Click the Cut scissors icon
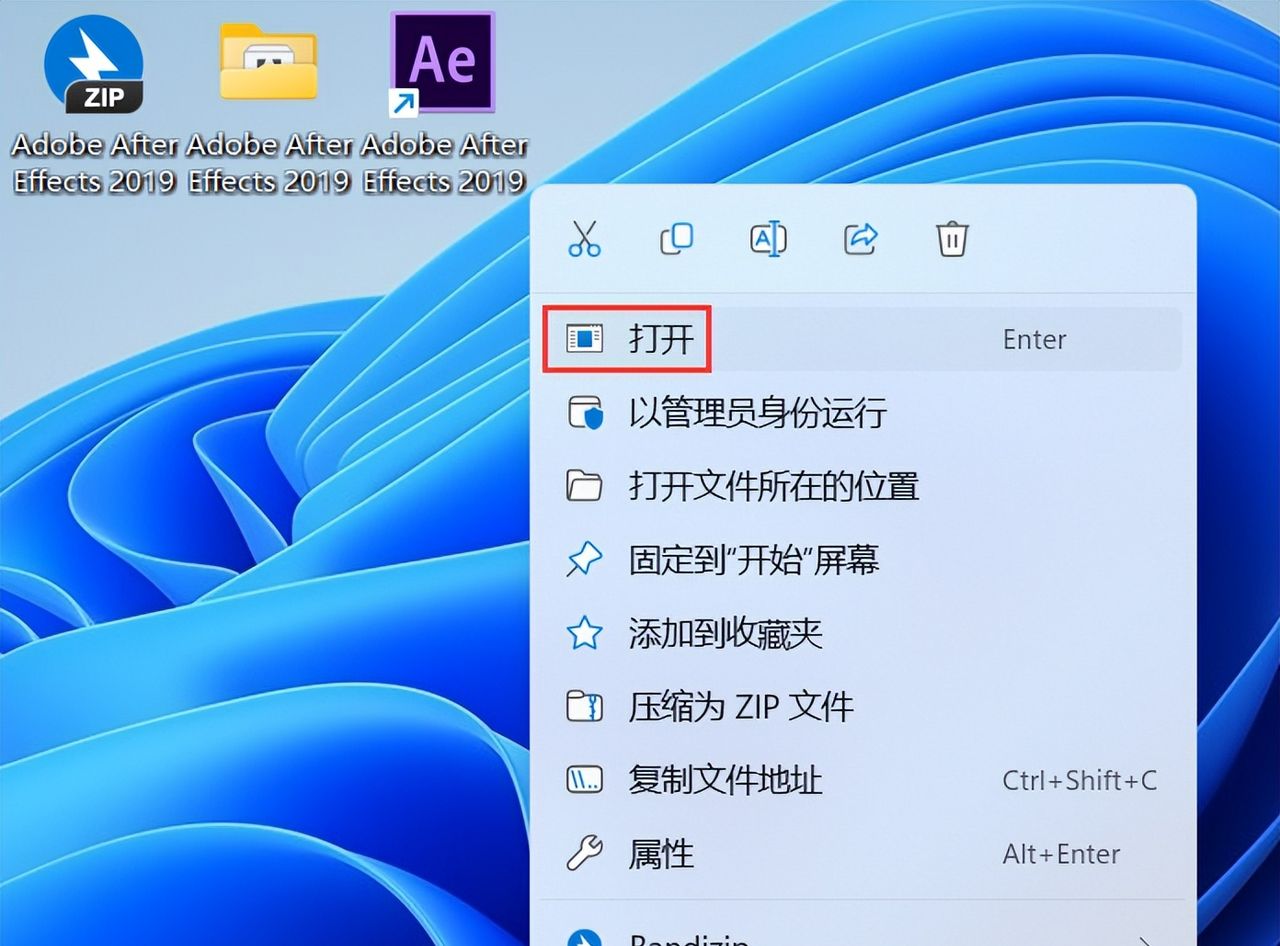The width and height of the screenshot is (1280, 946). click(586, 239)
